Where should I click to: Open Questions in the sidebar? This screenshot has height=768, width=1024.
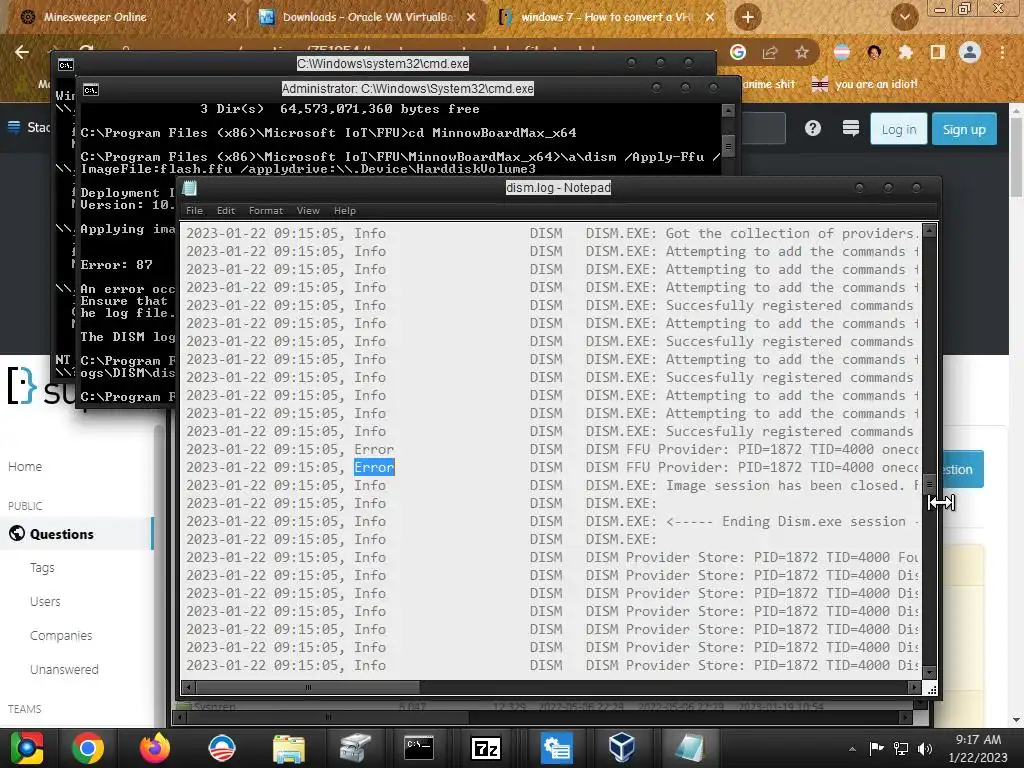click(77, 534)
